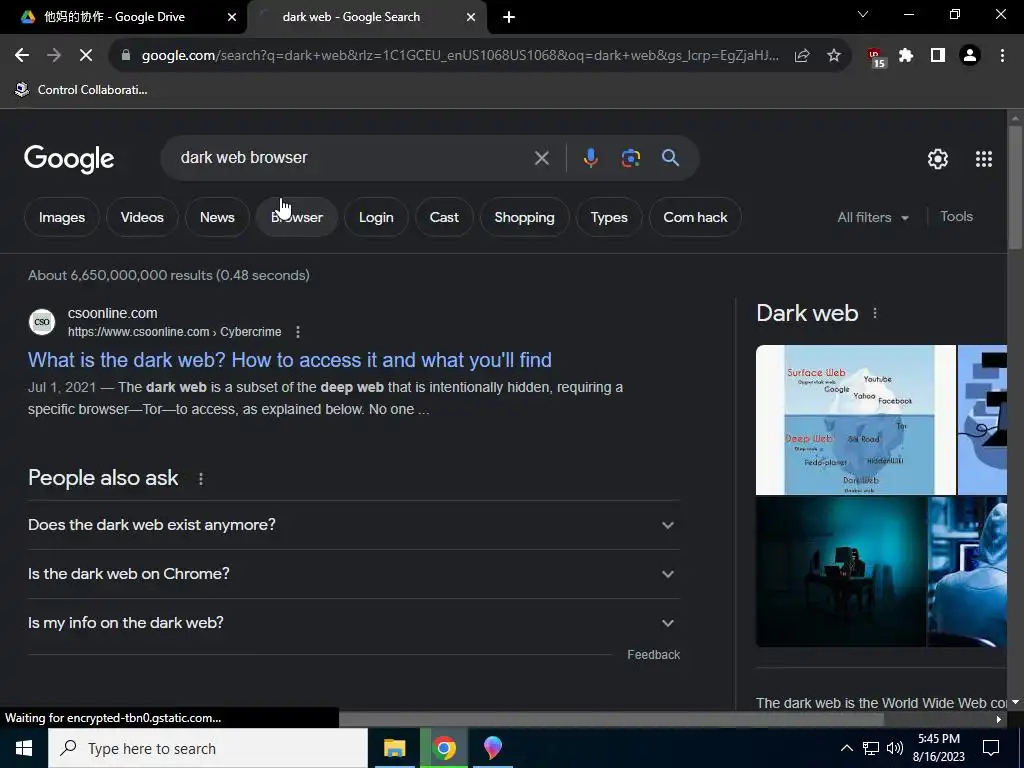Select the Com hack filter chip
Screen dimensions: 1024x768
(x=695, y=217)
